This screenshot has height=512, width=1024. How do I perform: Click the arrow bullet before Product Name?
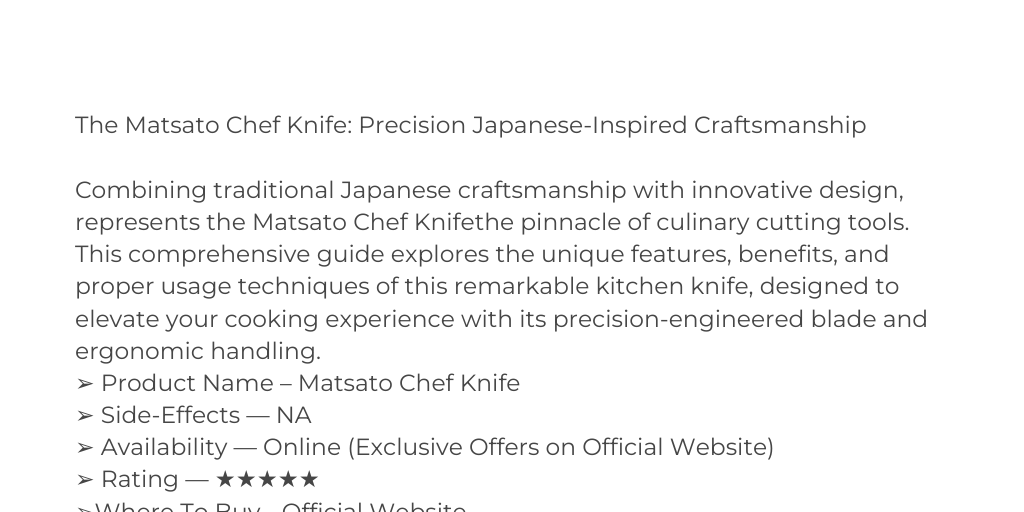click(85, 383)
